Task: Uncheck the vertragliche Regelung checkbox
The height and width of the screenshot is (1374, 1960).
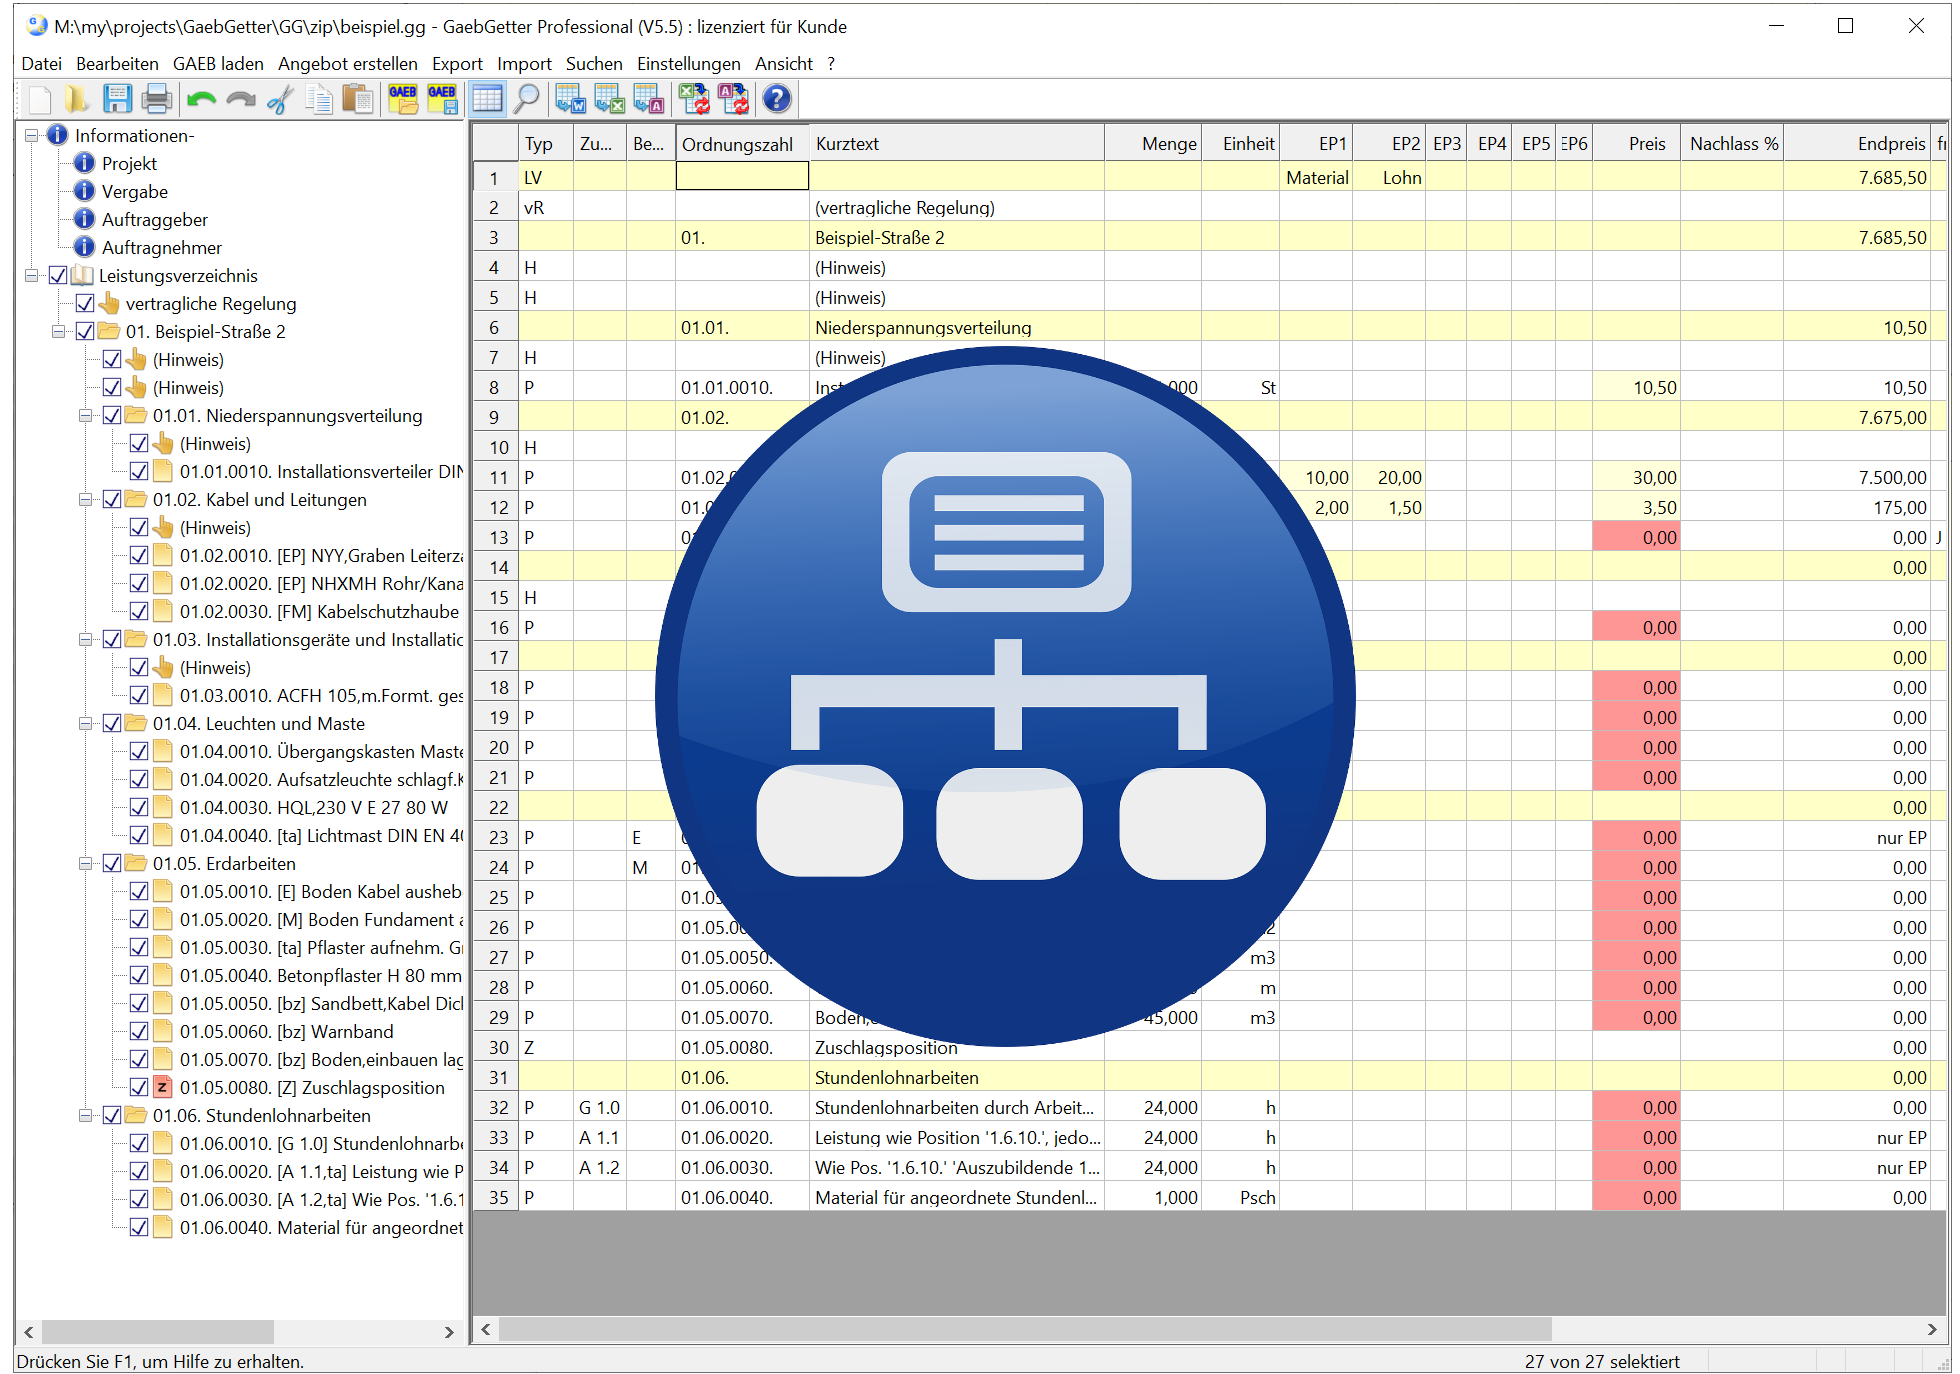Action: pyautogui.click(x=85, y=303)
